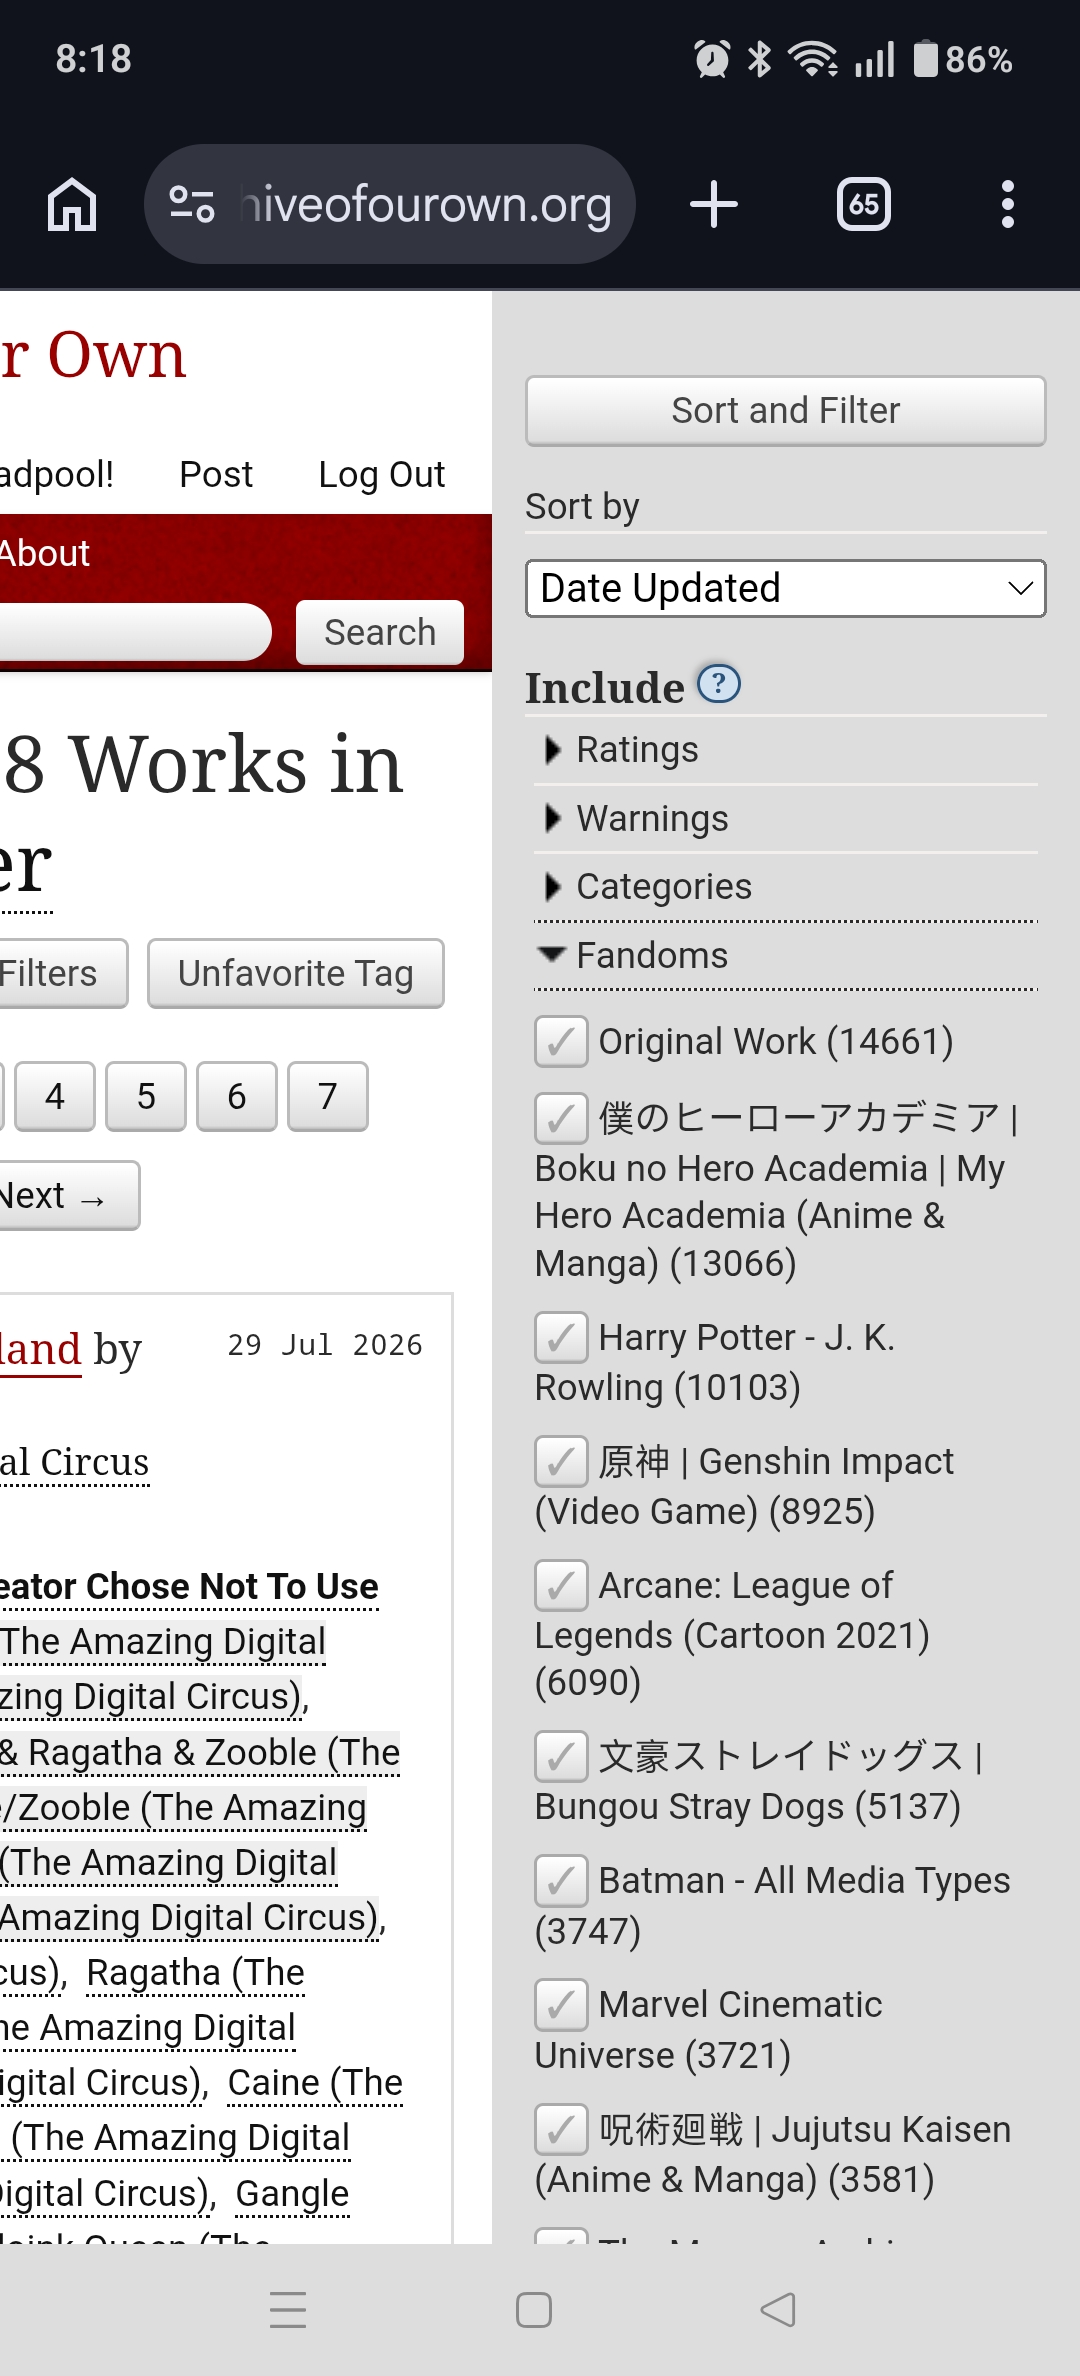The image size is (1080, 2376).
Task: Click Log Out in the header
Action: (381, 474)
